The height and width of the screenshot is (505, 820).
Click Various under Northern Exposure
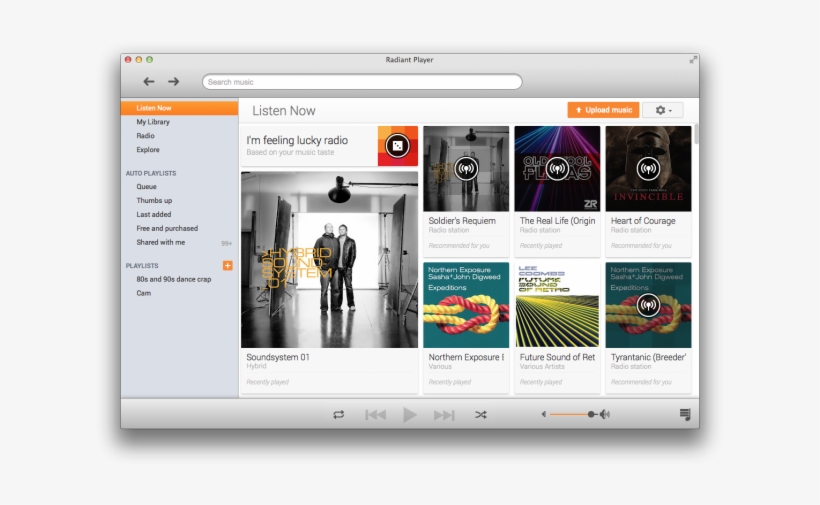point(440,366)
